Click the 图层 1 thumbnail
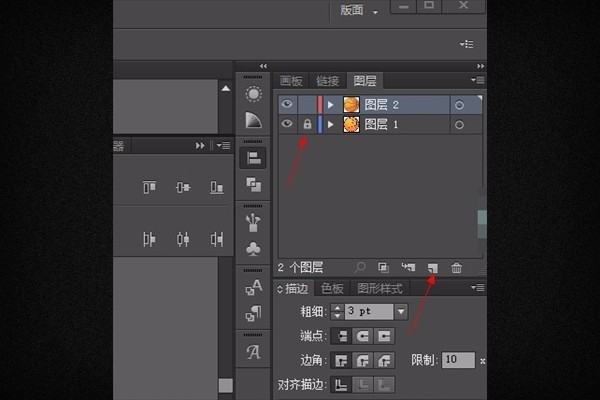The height and width of the screenshot is (400, 600). pyautogui.click(x=351, y=125)
